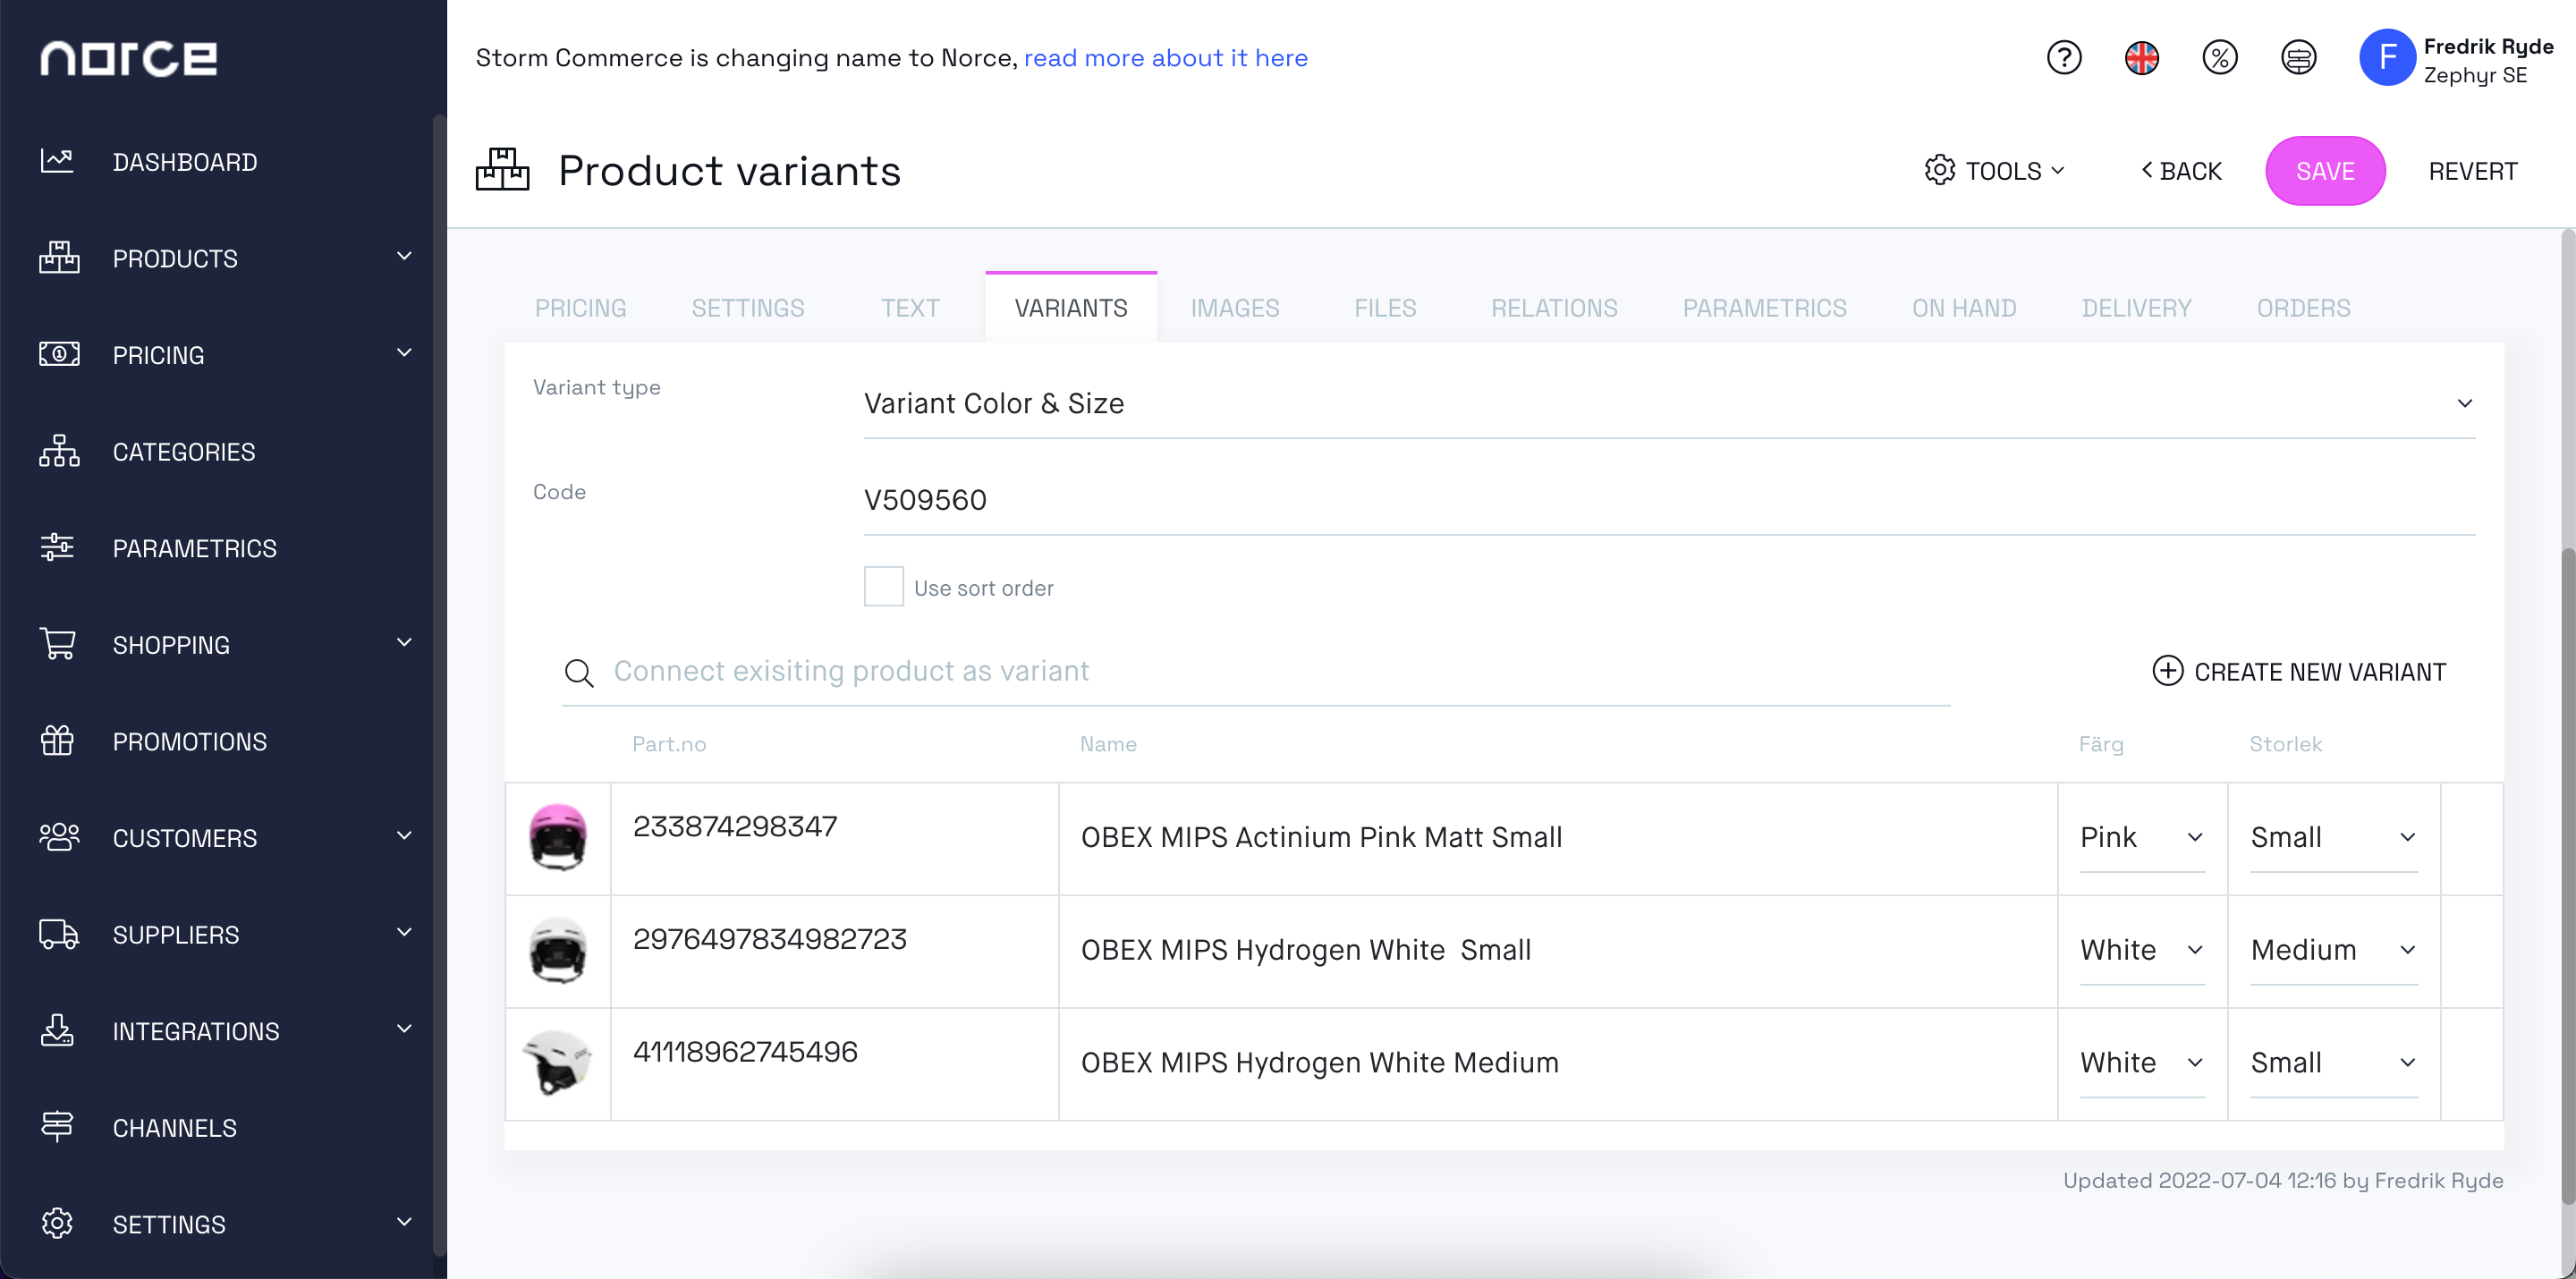Click the Create New Variant button

[2300, 672]
